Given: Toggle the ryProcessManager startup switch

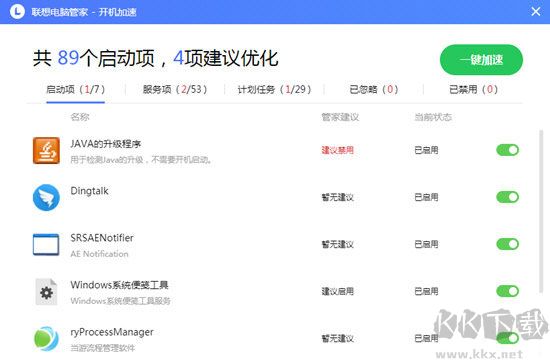Looking at the screenshot, I should coord(508,338).
